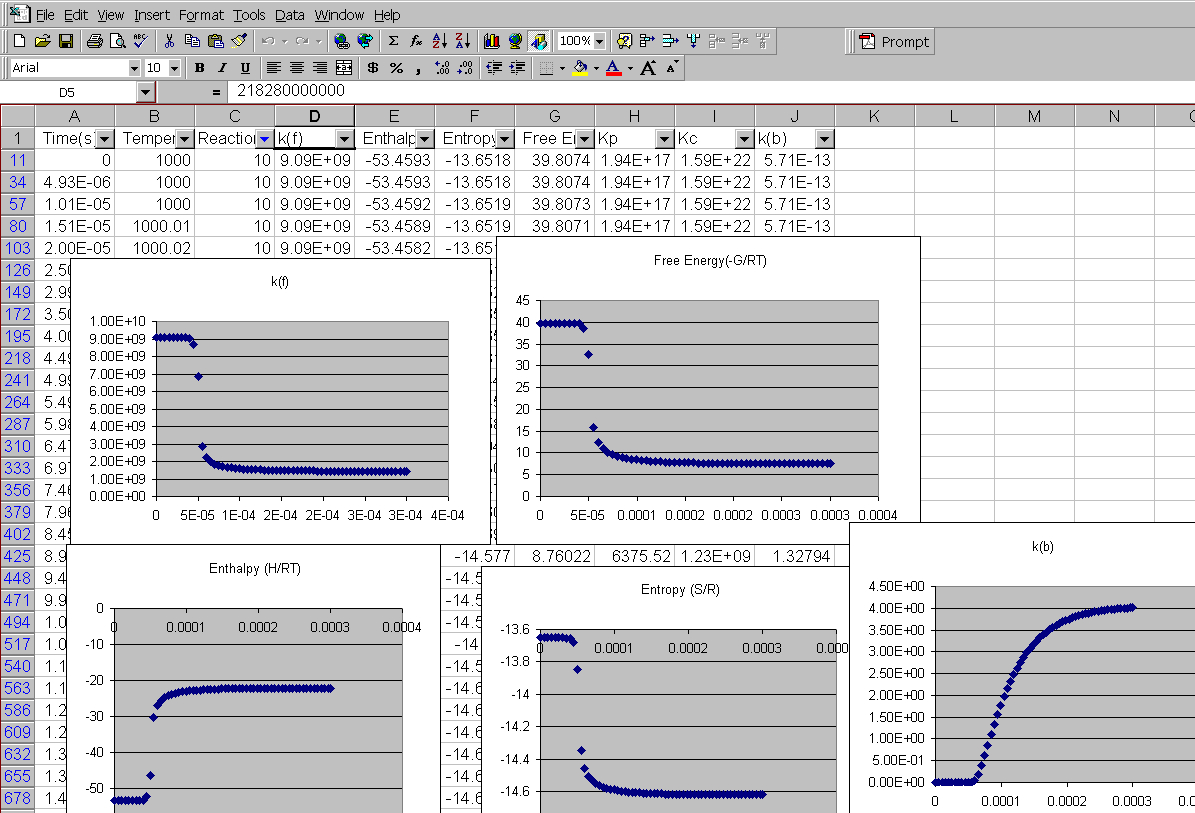Click the Save floppy disk icon
Screen dimensions: 1195x813
pos(65,41)
